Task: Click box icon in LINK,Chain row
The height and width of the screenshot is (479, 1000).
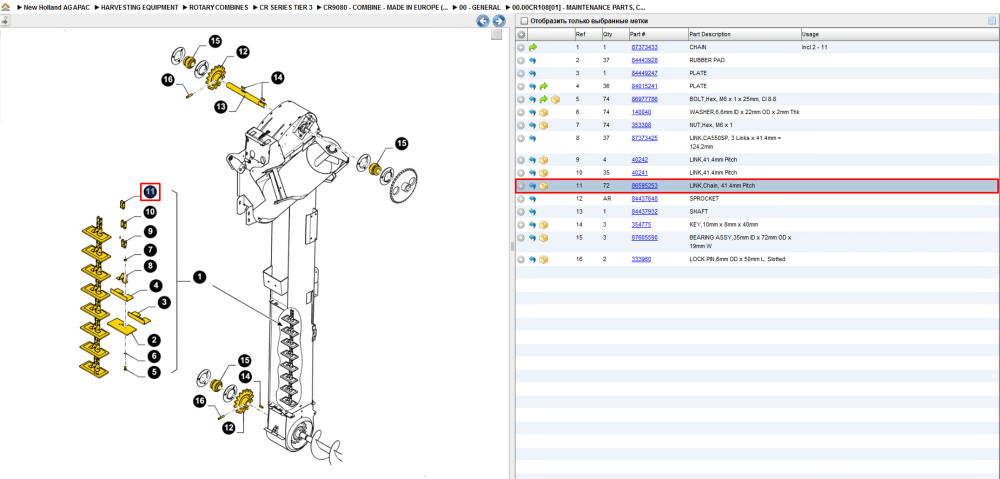Action: tap(544, 186)
